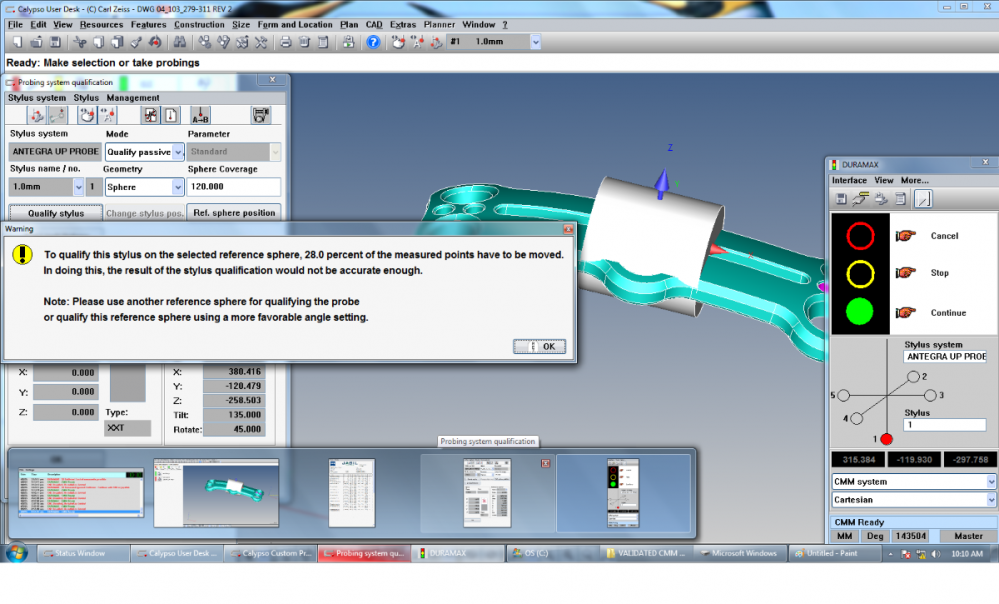Select stylus position 5 circle
This screenshot has width=999, height=604.
843,396
